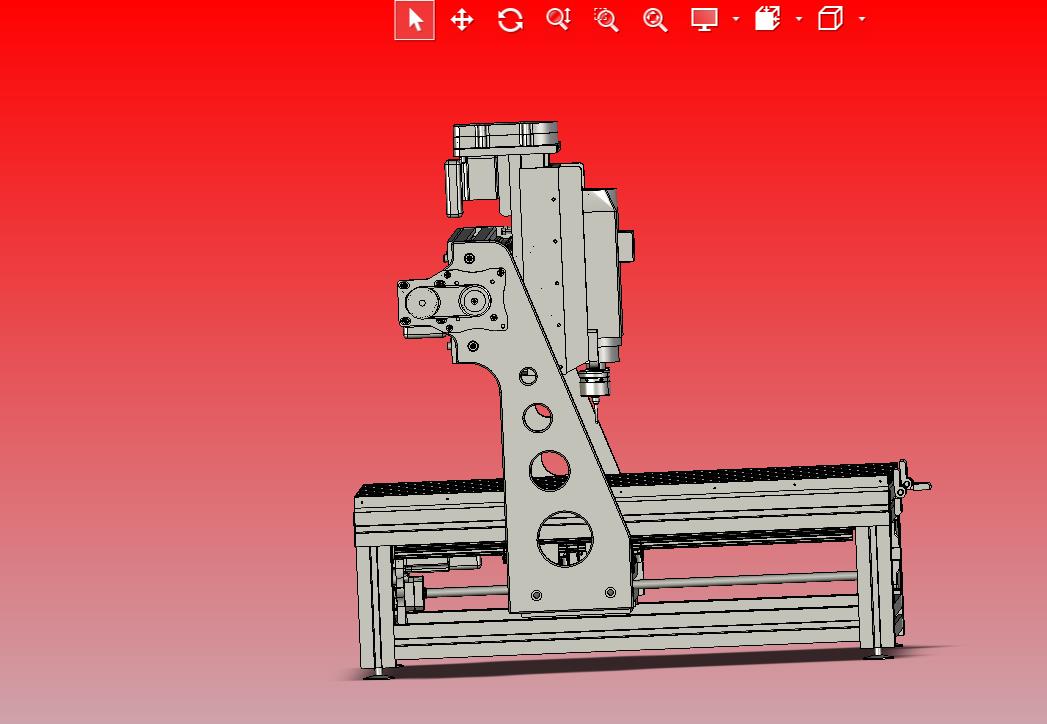1047x724 pixels.
Task: Activate the Select arrow tool
Action: pos(415,19)
